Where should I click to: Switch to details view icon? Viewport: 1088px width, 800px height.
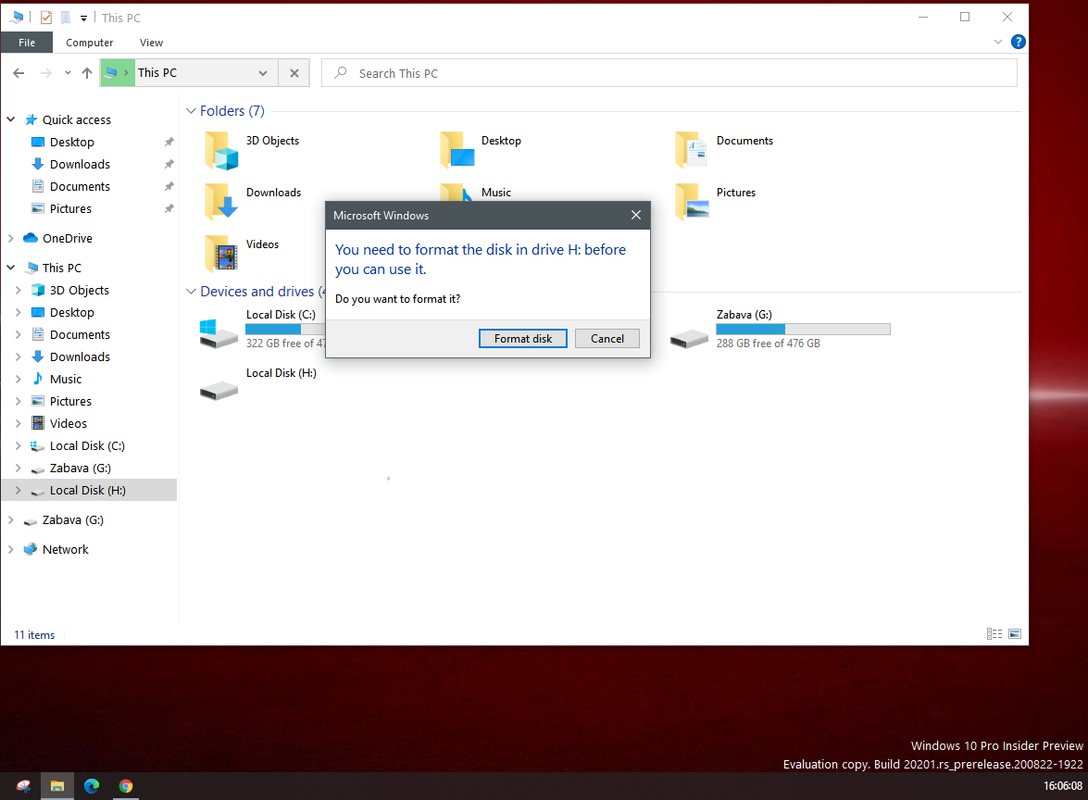pos(994,633)
